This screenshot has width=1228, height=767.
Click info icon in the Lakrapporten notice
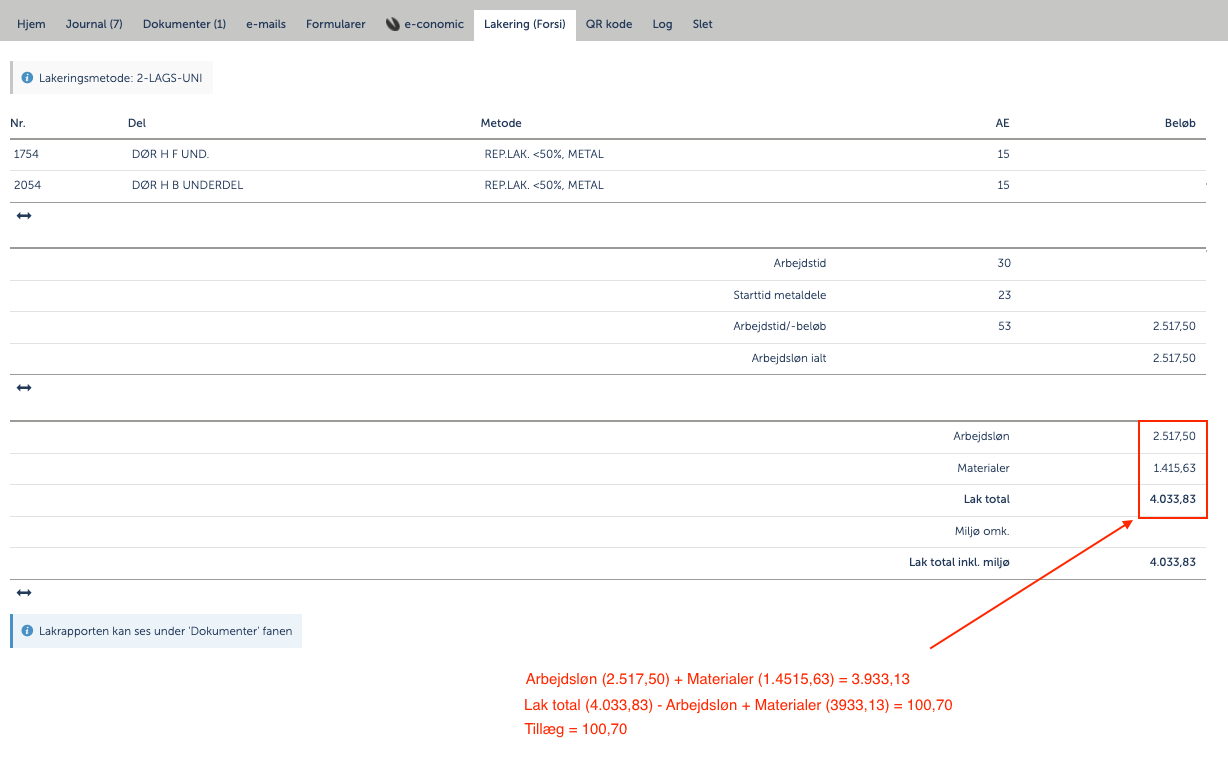[27, 632]
